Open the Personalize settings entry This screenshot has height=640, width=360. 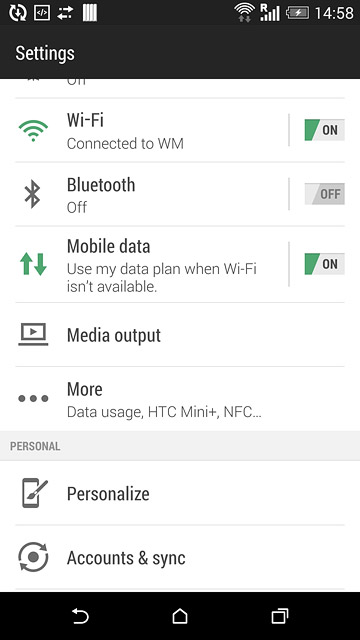[180, 493]
